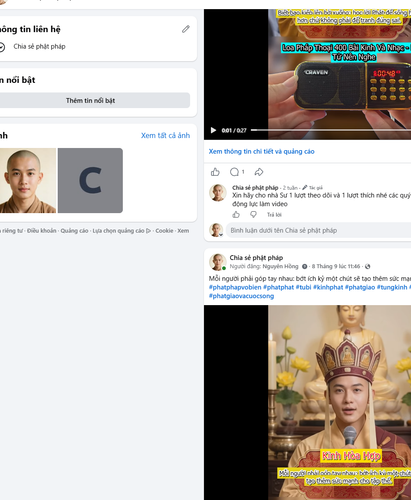Open hashtag #phatgiao

click(x=360, y=287)
